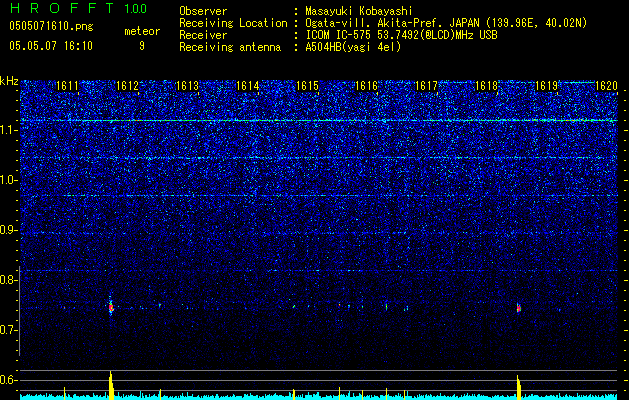Click the 0.8 frequency axis label

8,280
